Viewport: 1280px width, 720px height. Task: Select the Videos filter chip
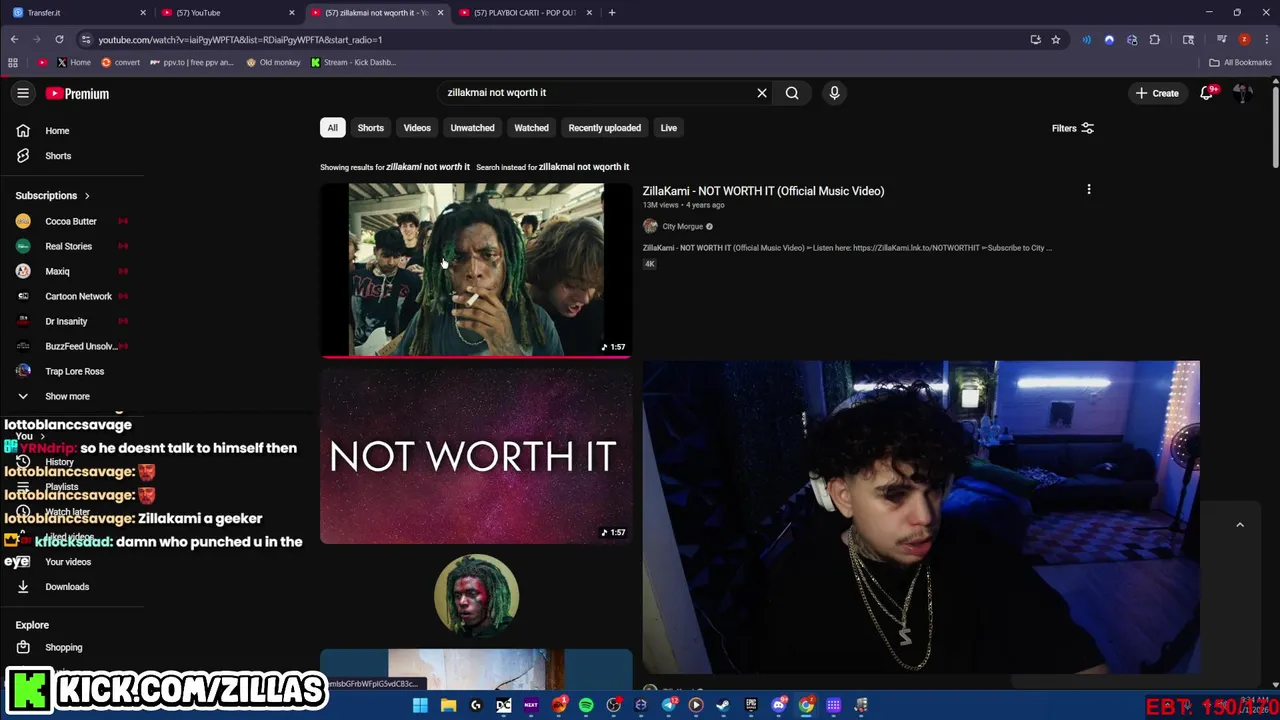417,128
